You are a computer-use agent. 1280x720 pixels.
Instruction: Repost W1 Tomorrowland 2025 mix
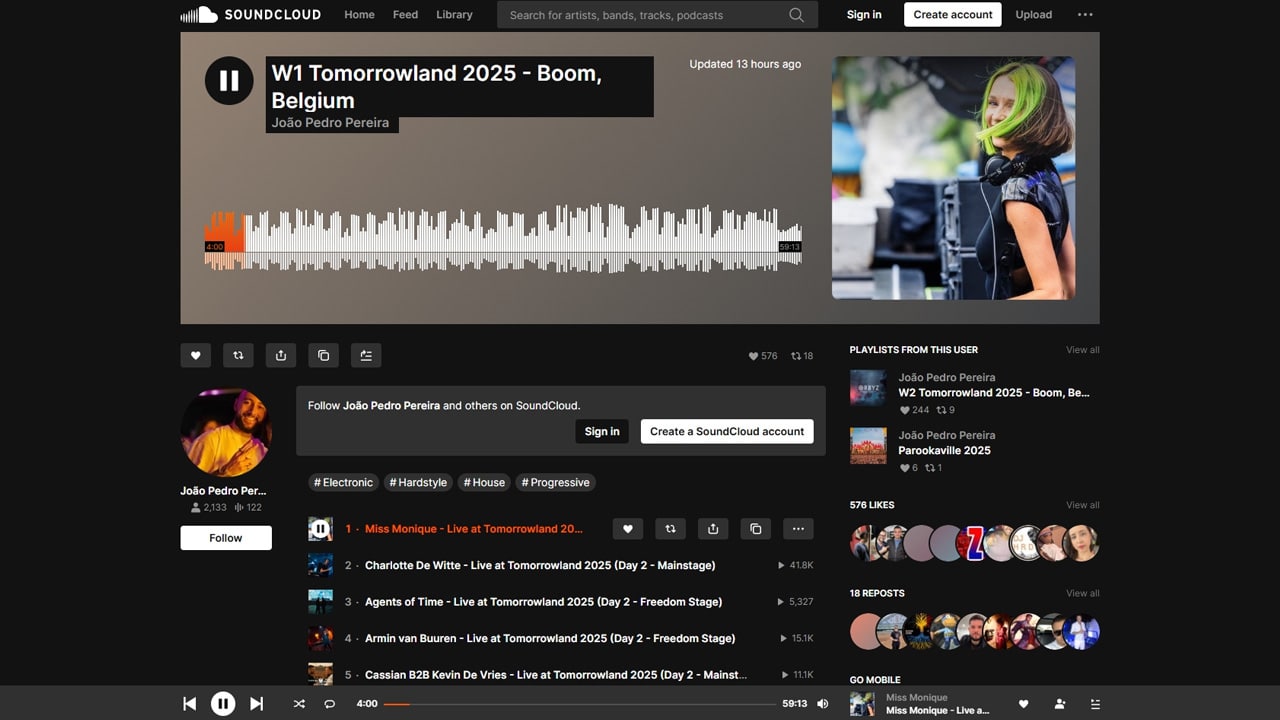(x=238, y=355)
